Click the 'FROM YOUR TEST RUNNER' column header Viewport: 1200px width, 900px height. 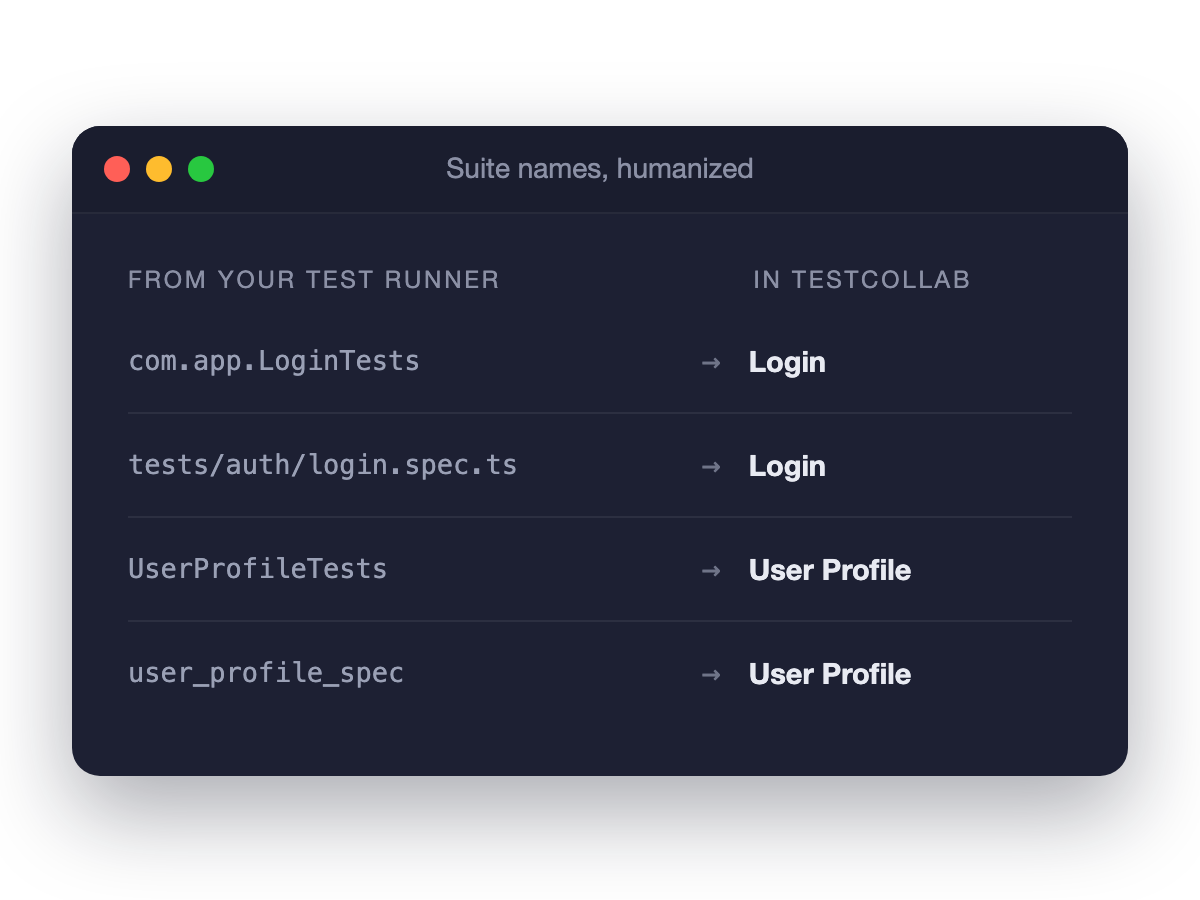point(314,280)
